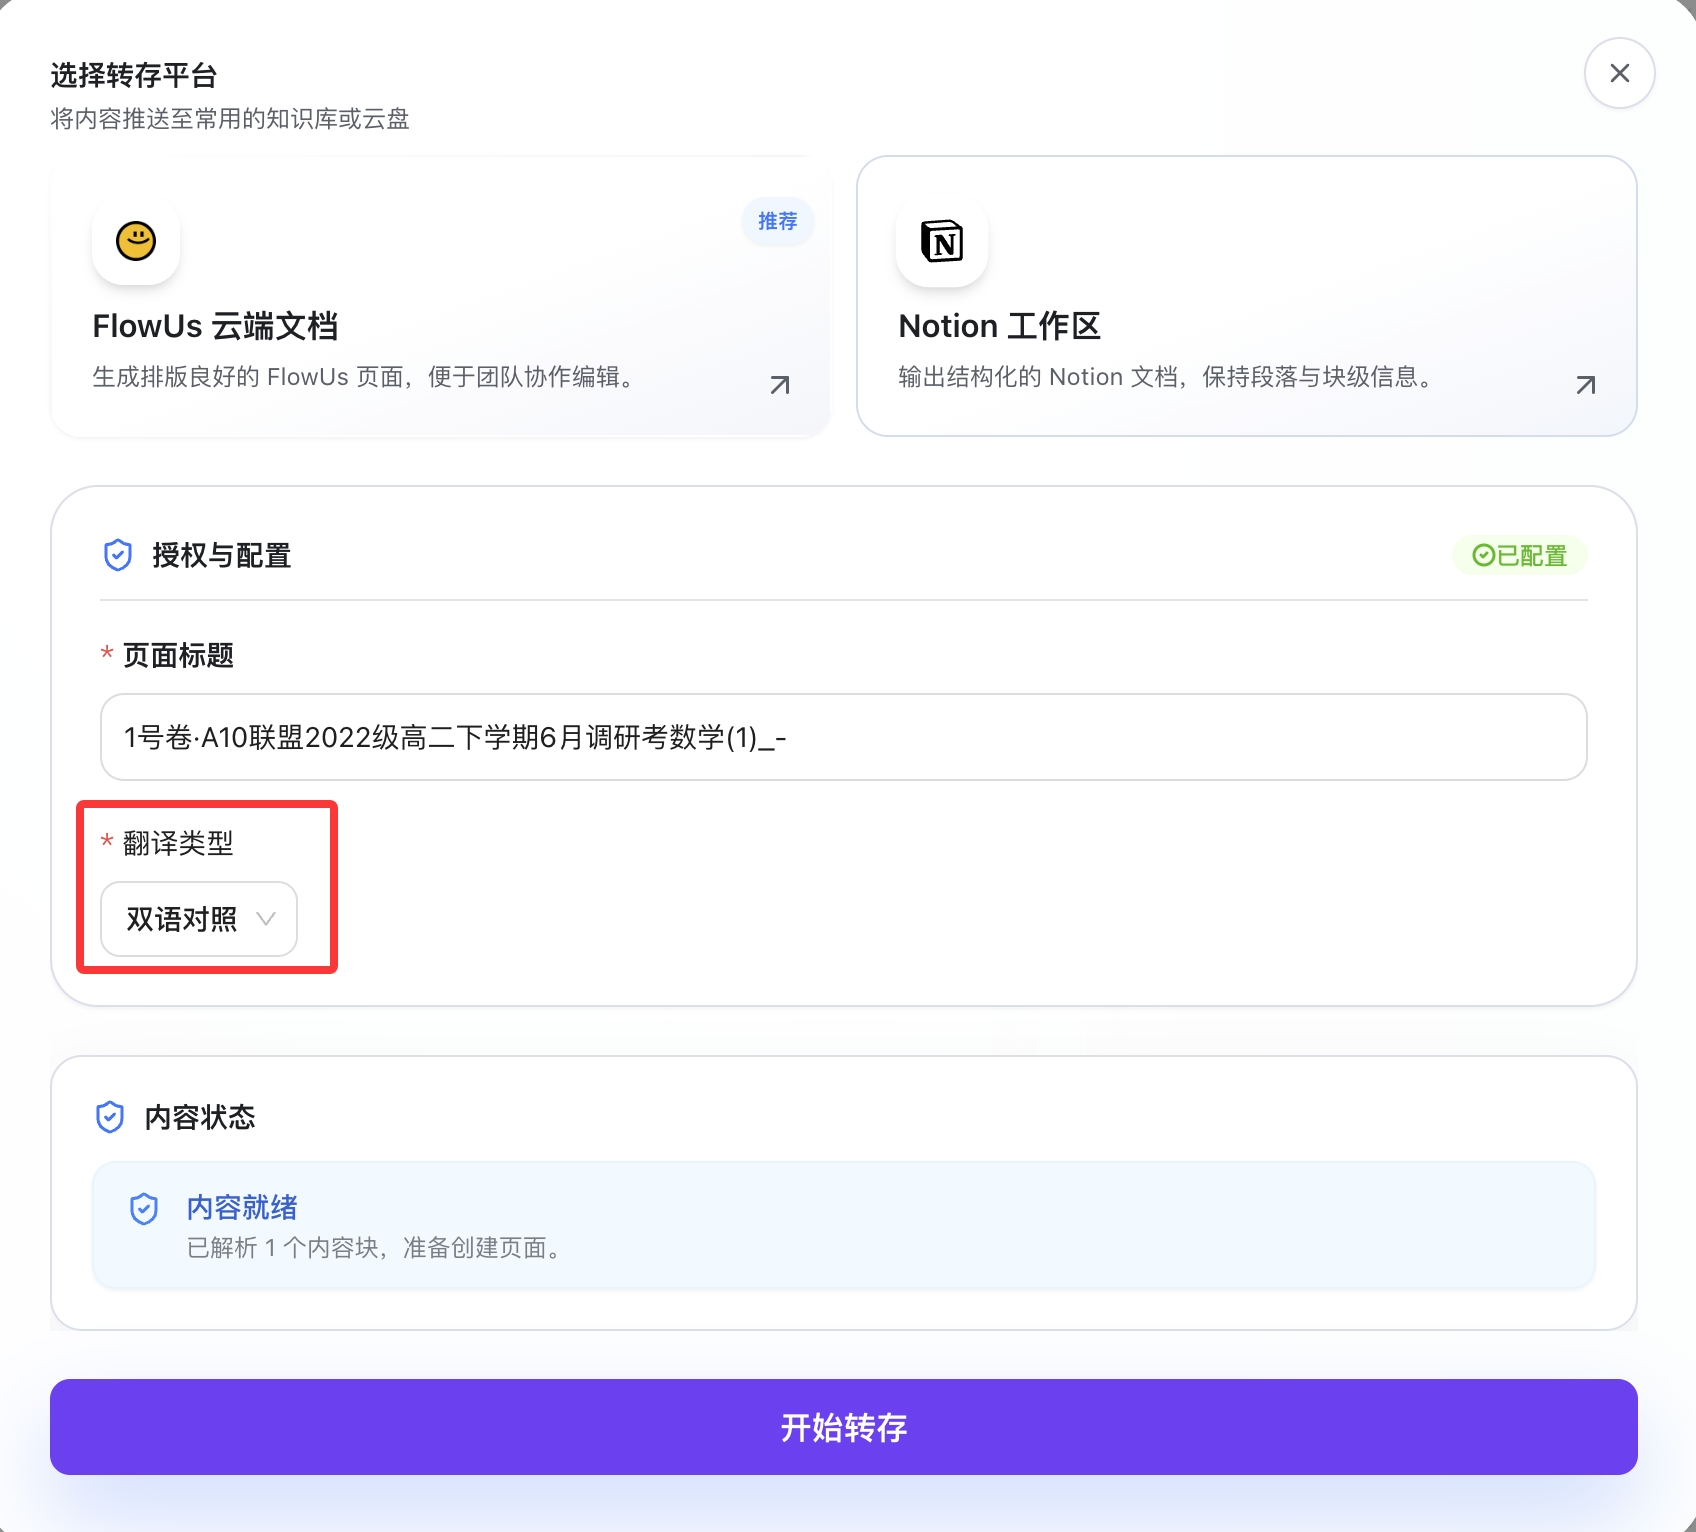Screen dimensions: 1696x1532
Task: Click the blue shield icon beside 内容就绪
Action: pyautogui.click(x=146, y=1209)
